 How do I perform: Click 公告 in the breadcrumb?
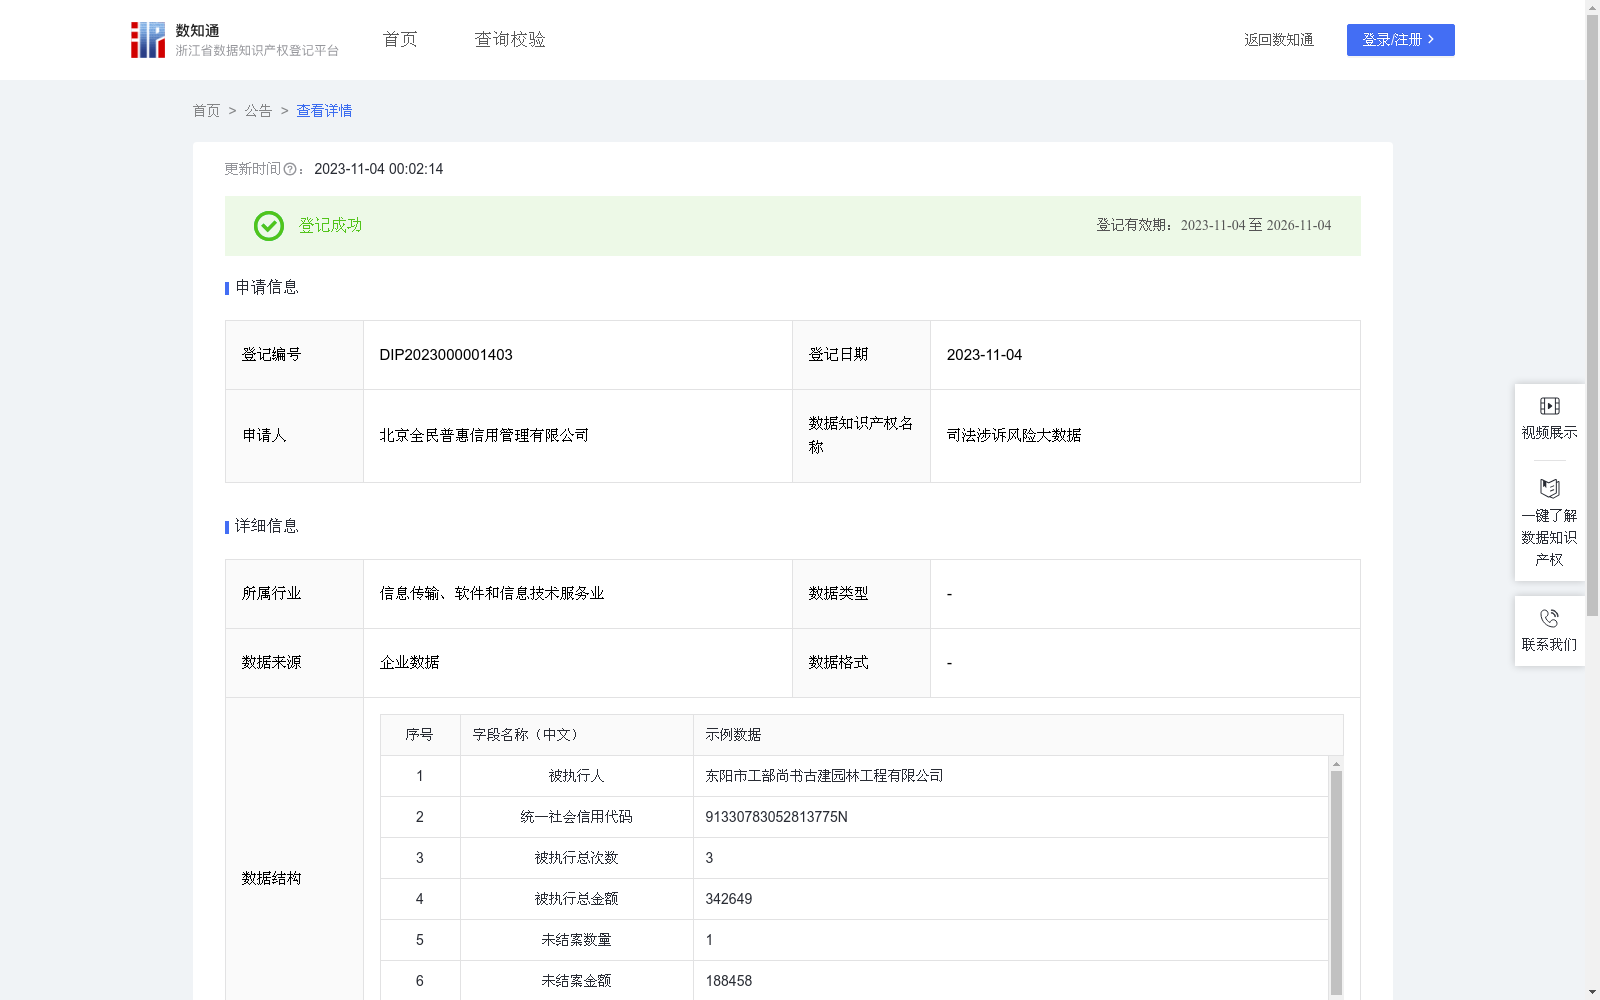(x=258, y=111)
